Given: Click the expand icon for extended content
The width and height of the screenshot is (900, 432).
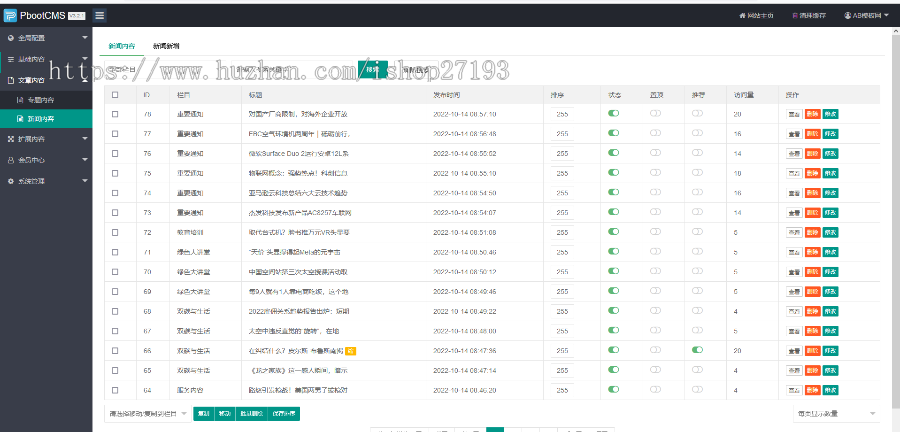Looking at the screenshot, I should (11, 139).
